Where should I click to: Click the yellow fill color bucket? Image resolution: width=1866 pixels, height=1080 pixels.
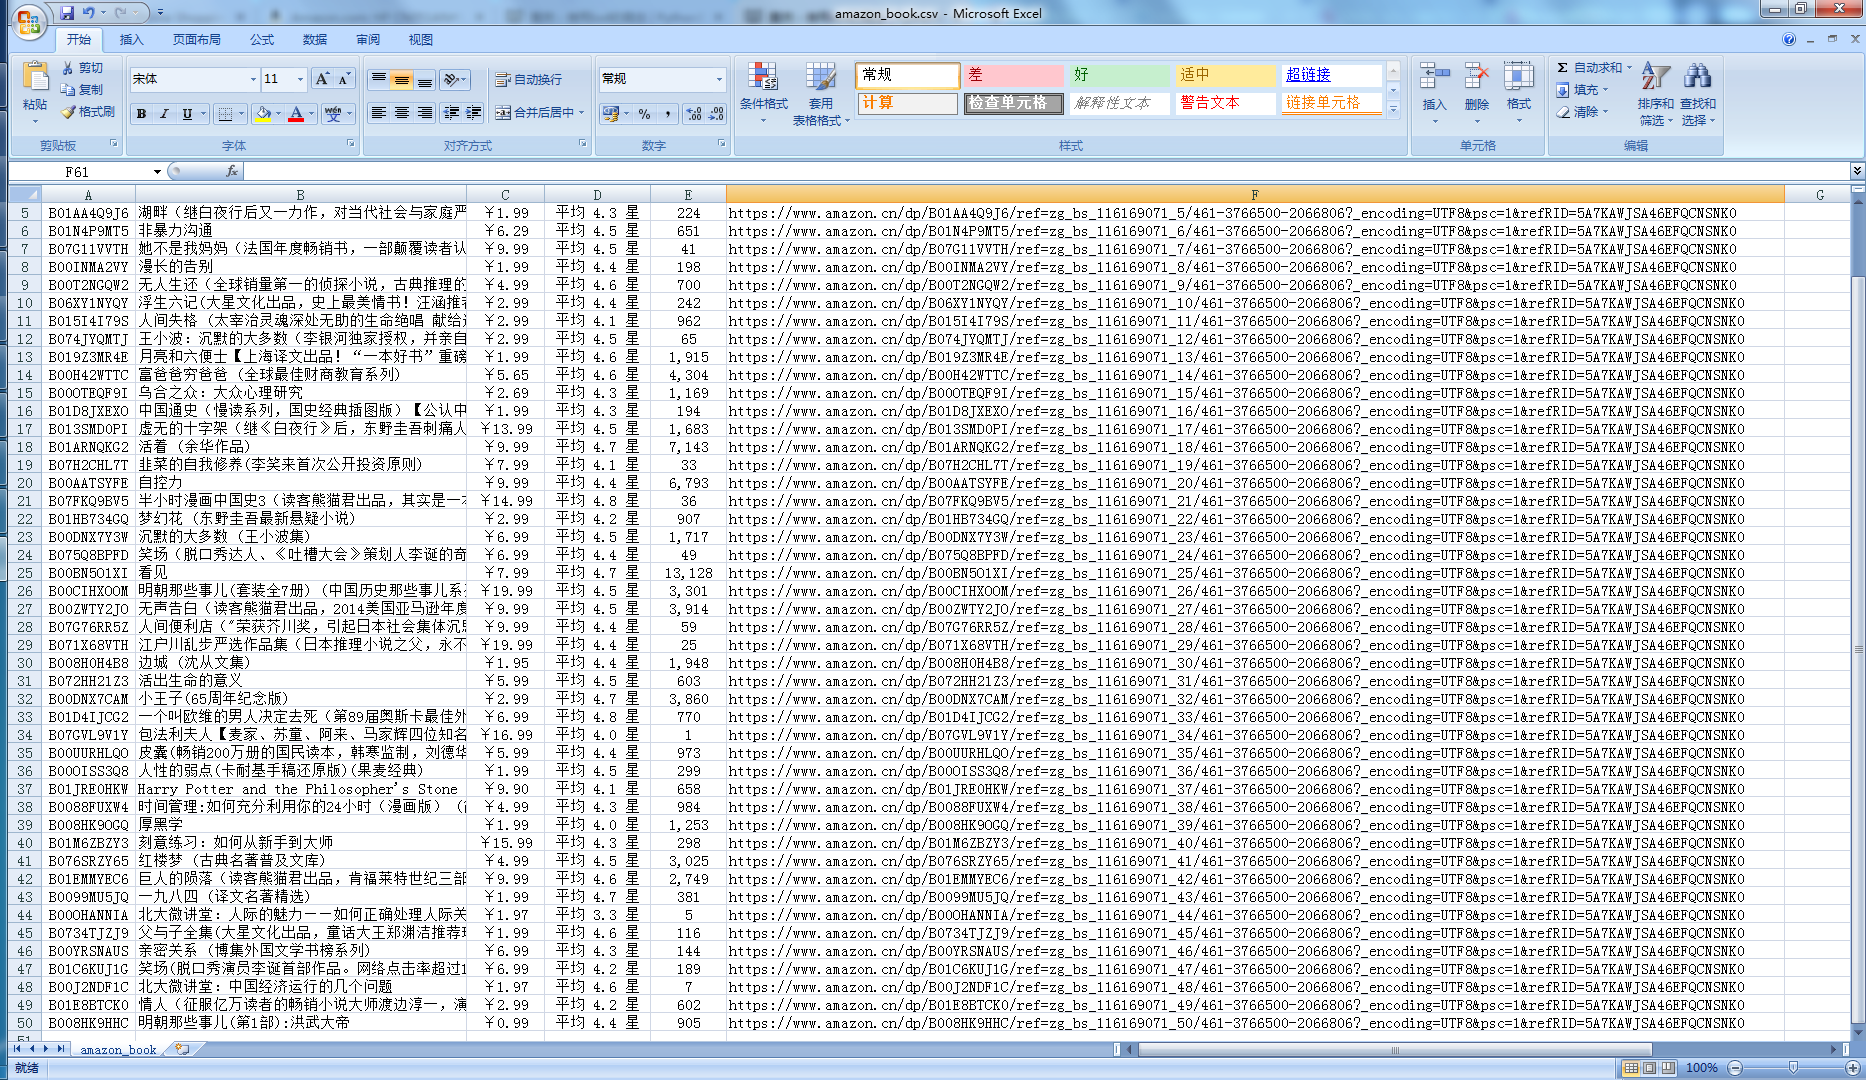[263, 114]
